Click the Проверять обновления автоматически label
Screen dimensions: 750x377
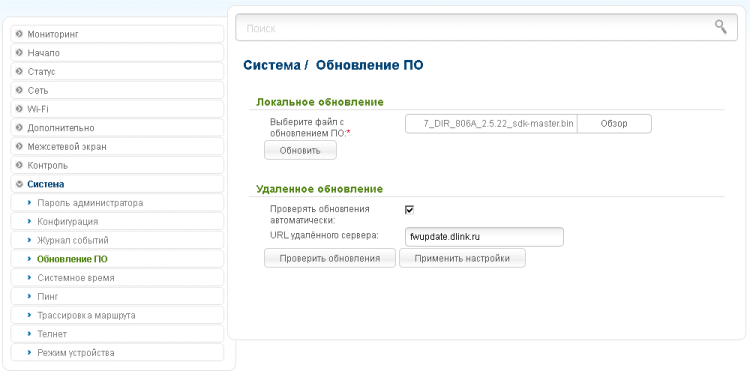coord(320,215)
